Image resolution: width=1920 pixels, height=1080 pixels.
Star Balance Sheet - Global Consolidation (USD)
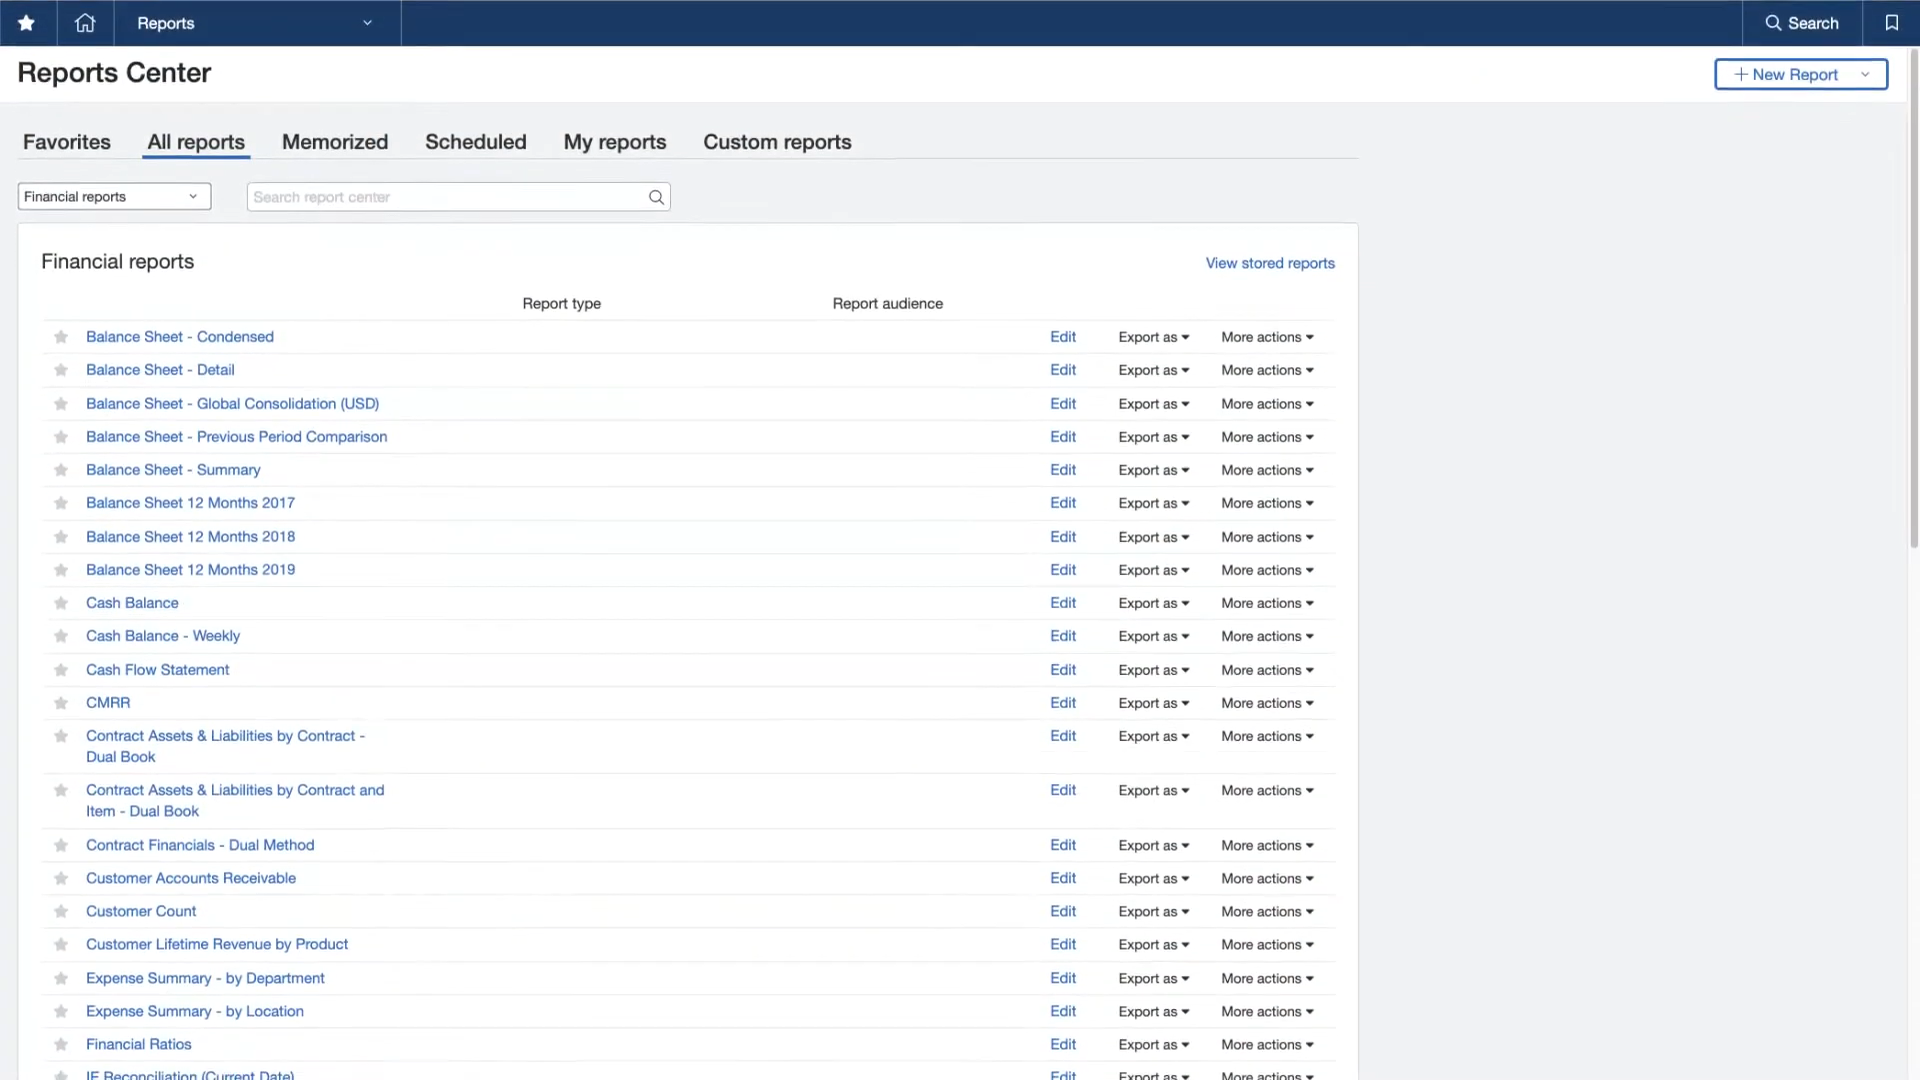61,404
